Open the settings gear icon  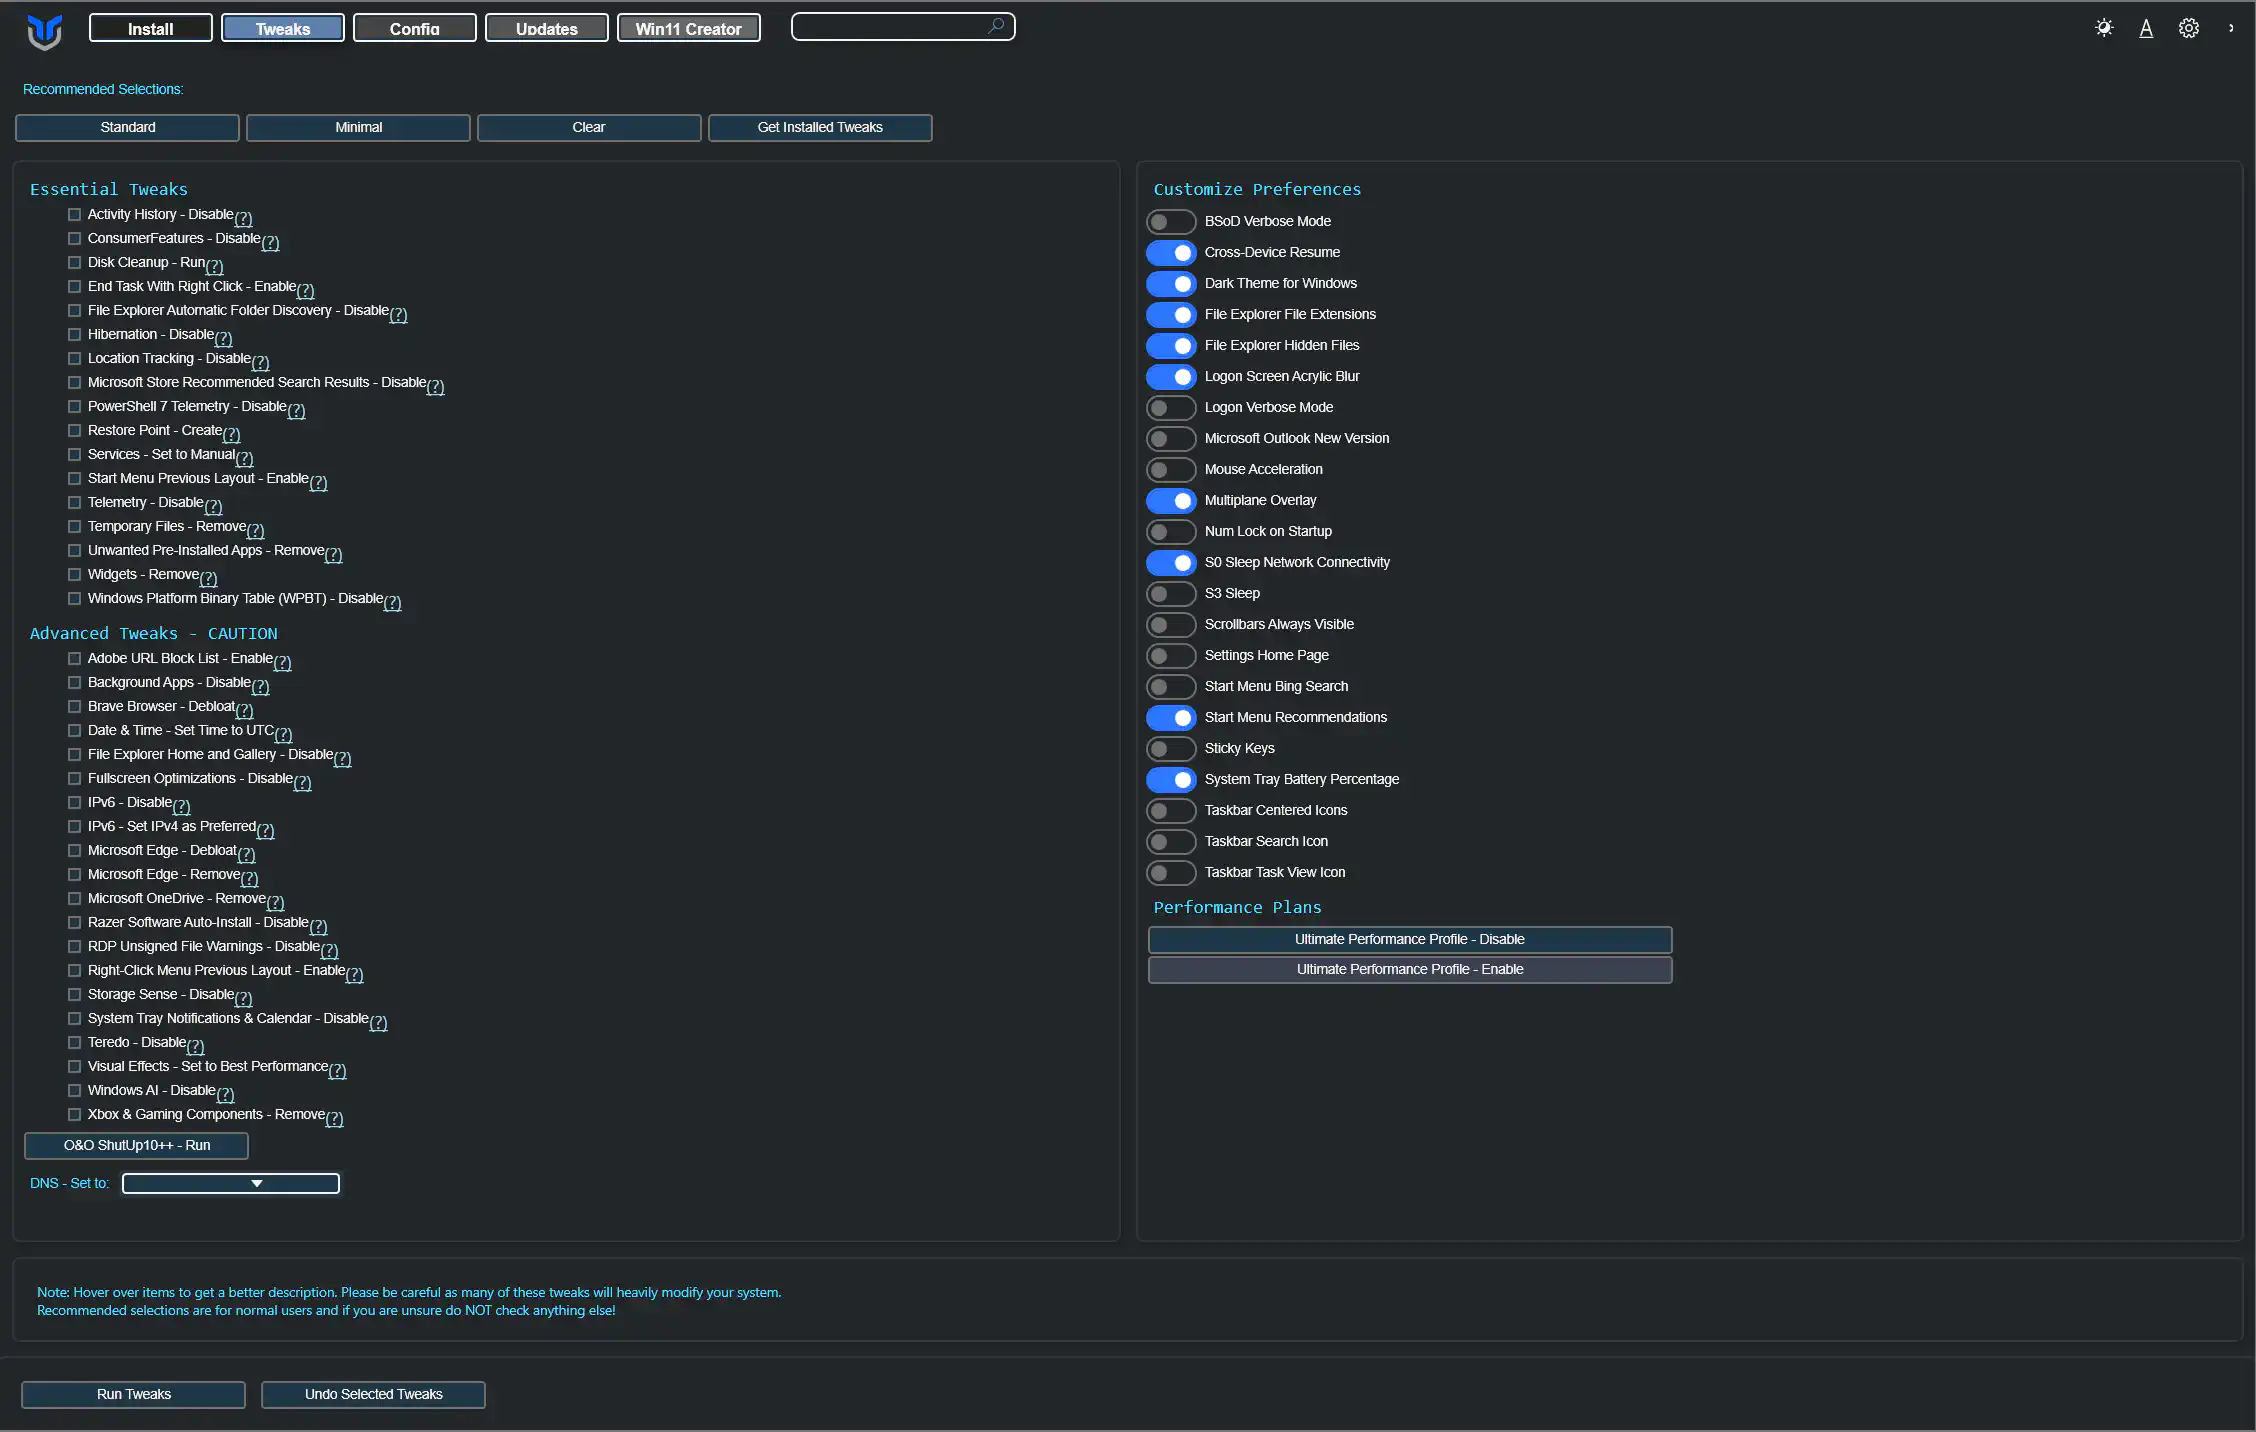(2189, 28)
